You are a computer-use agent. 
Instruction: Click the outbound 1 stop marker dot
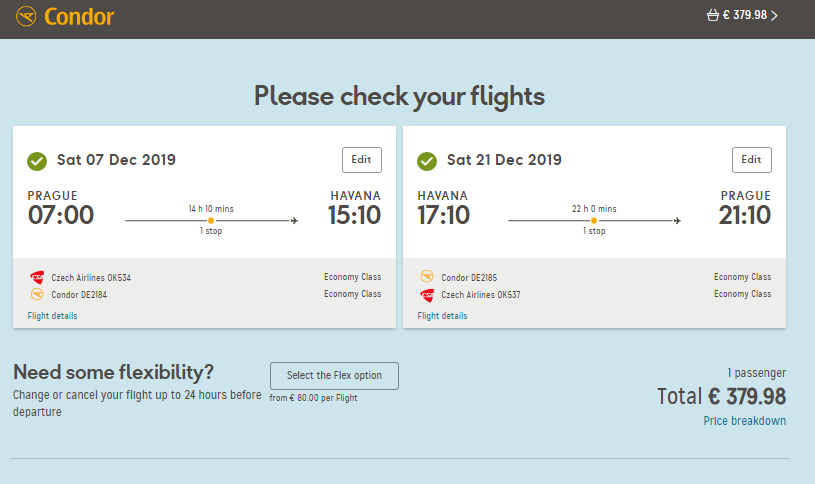coord(211,220)
